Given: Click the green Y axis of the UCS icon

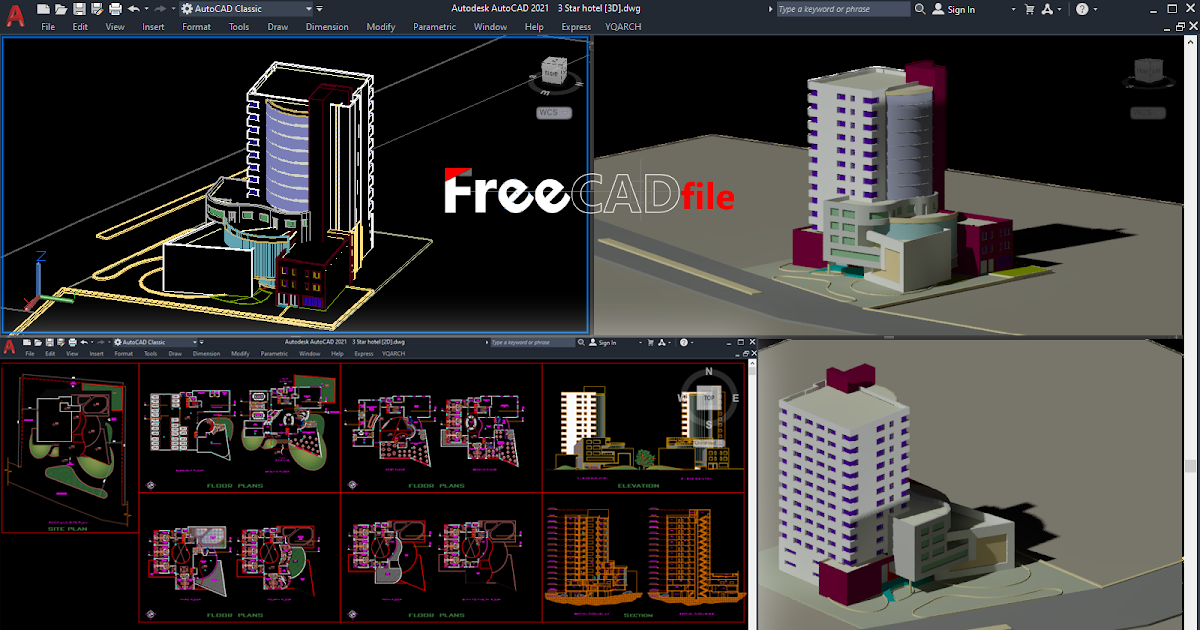Looking at the screenshot, I should point(57,298).
